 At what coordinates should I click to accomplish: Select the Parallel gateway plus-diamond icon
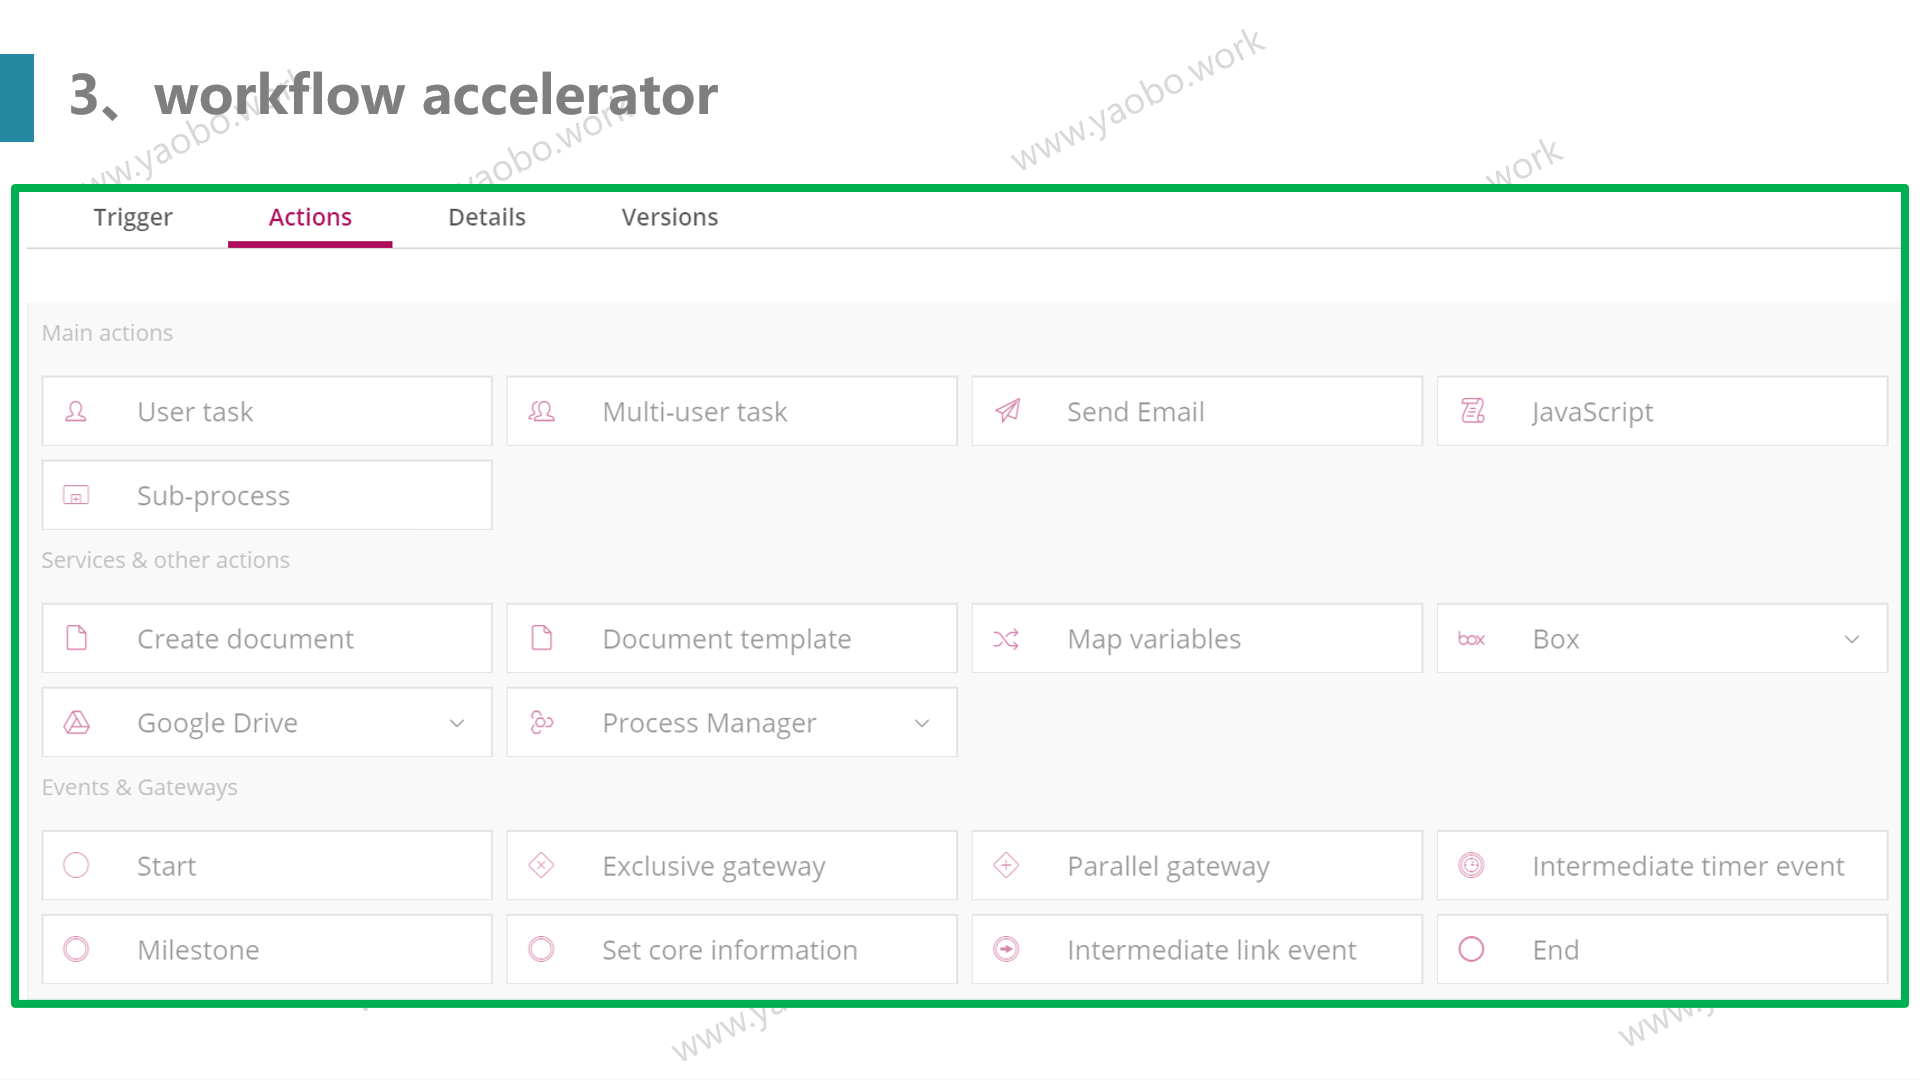pyautogui.click(x=1006, y=865)
